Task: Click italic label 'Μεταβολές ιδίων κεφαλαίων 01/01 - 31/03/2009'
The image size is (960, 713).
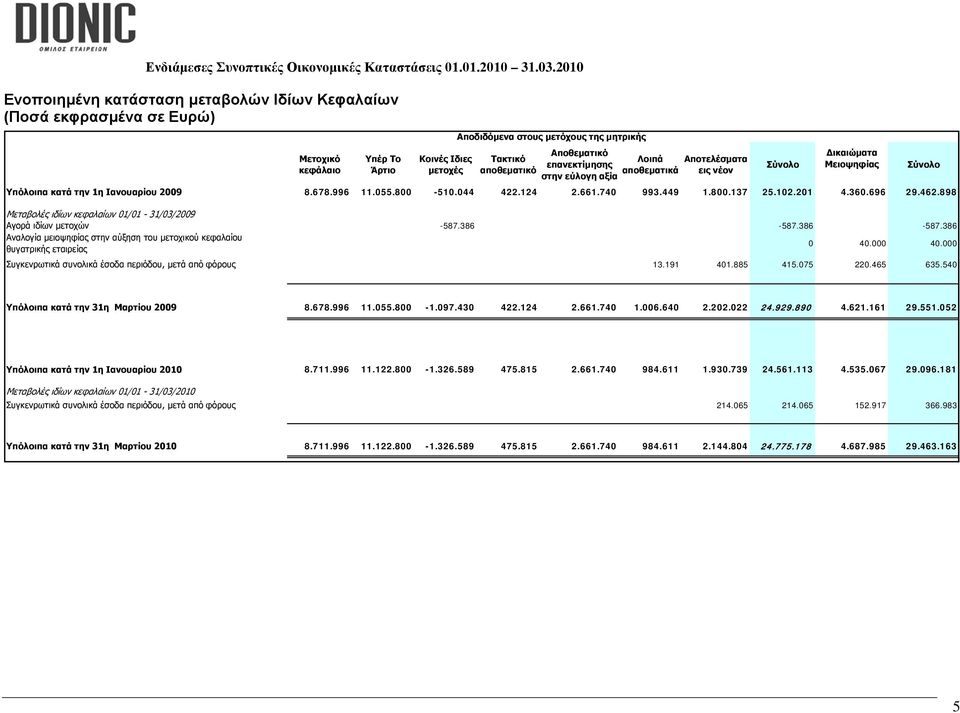Action: tap(100, 214)
